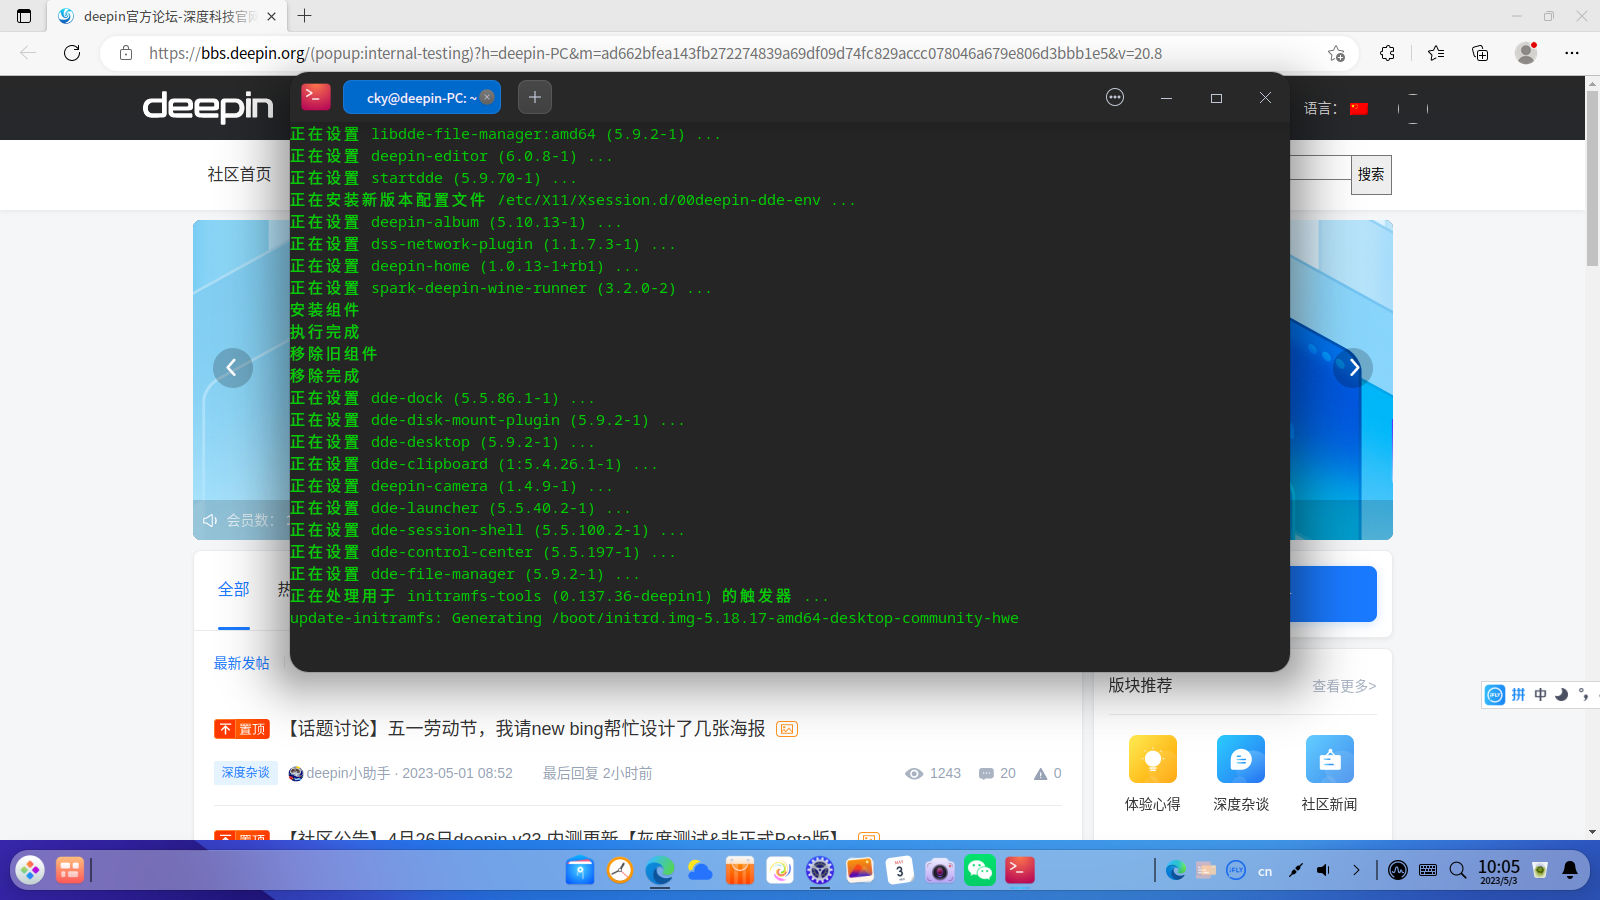Launch the Weather app from the dock

(x=699, y=870)
